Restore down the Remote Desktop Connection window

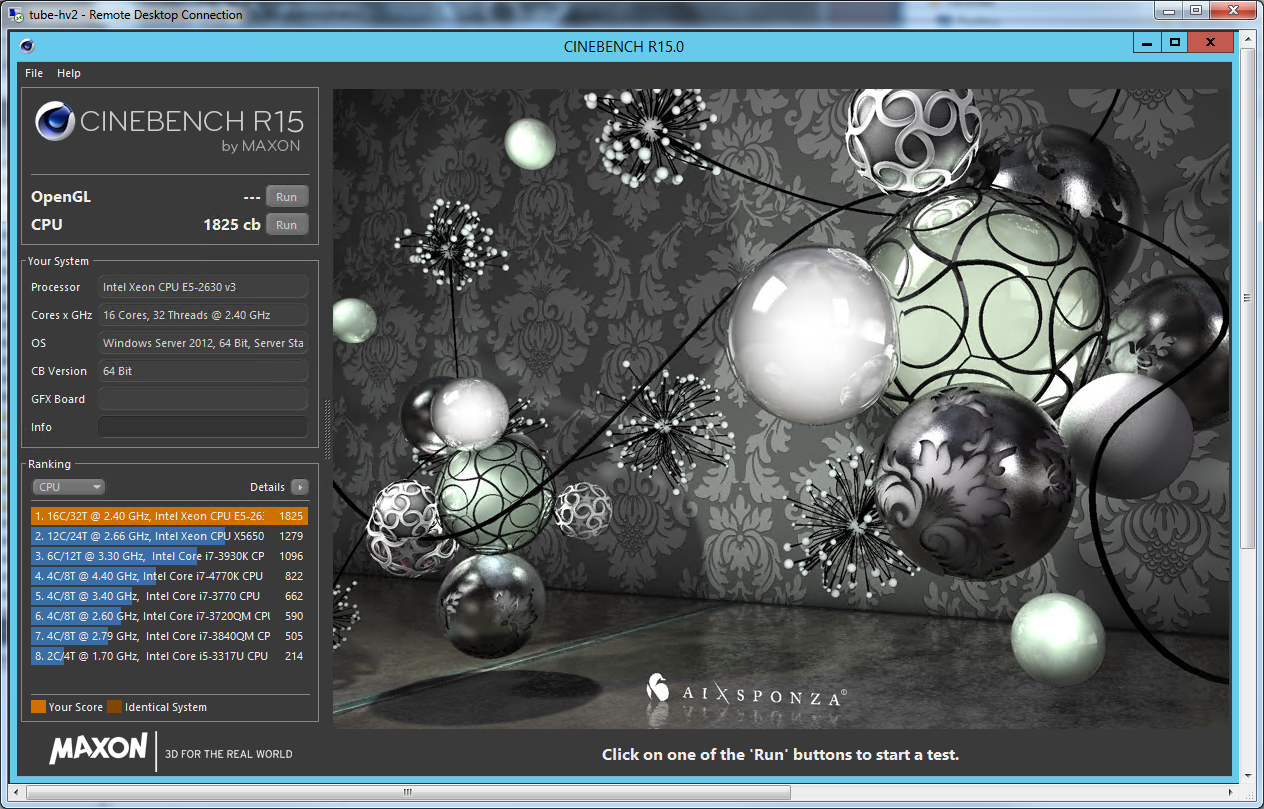(1196, 10)
